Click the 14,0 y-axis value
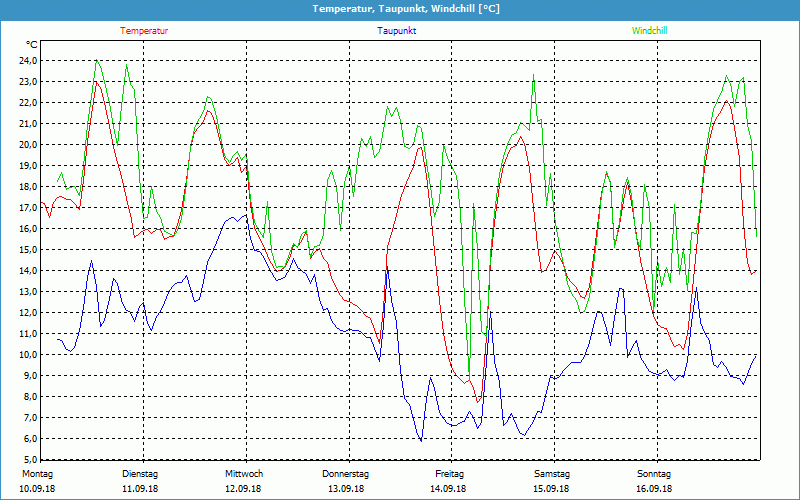Viewport: 800px width, 500px height. tap(29, 270)
